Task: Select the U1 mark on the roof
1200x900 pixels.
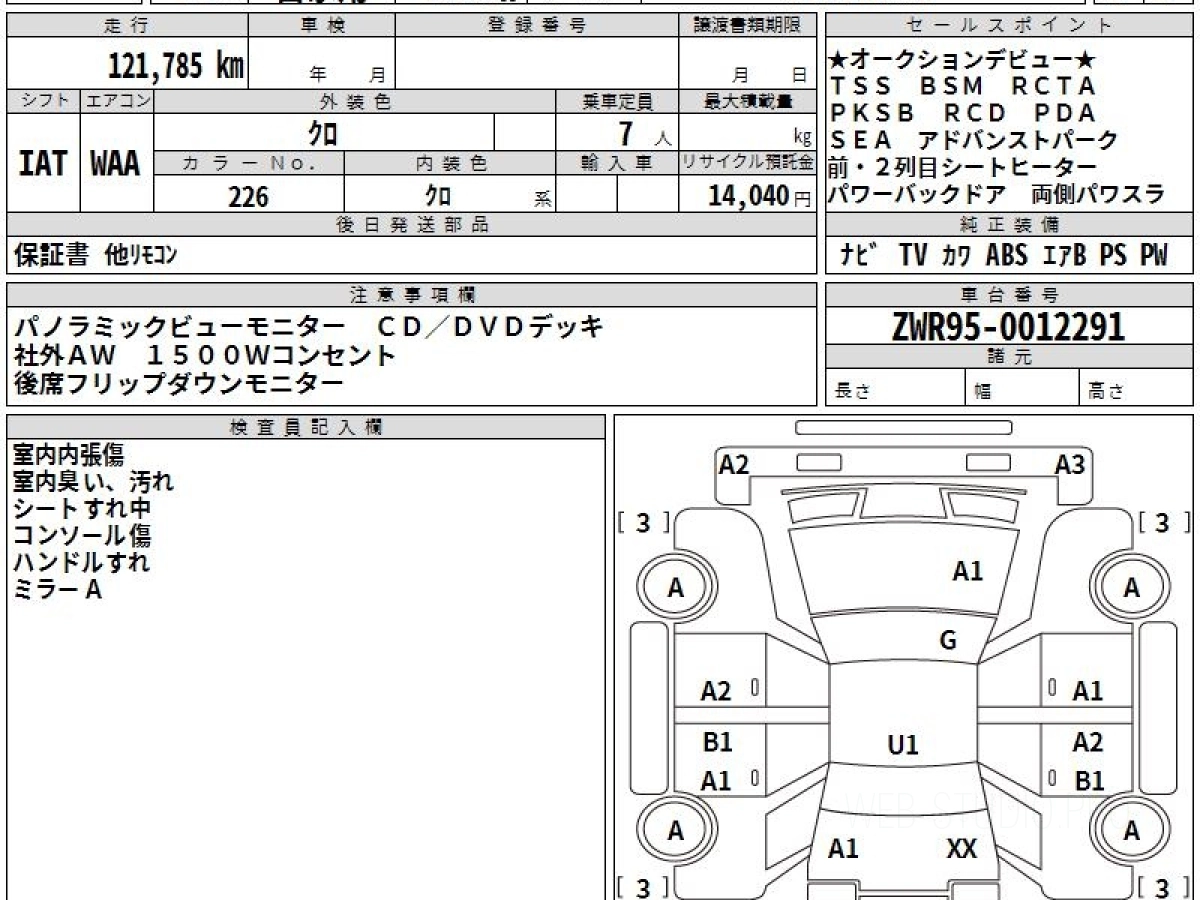Action: [x=903, y=745]
